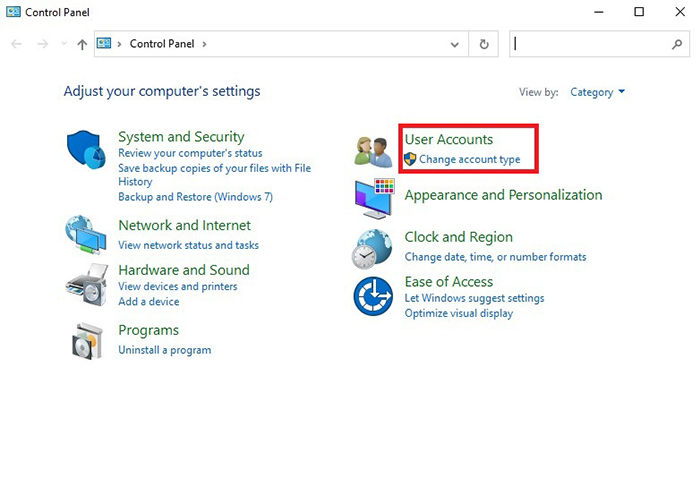Viewport: 700px width, 504px height.
Task: Open Change account type link
Action: pyautogui.click(x=469, y=160)
